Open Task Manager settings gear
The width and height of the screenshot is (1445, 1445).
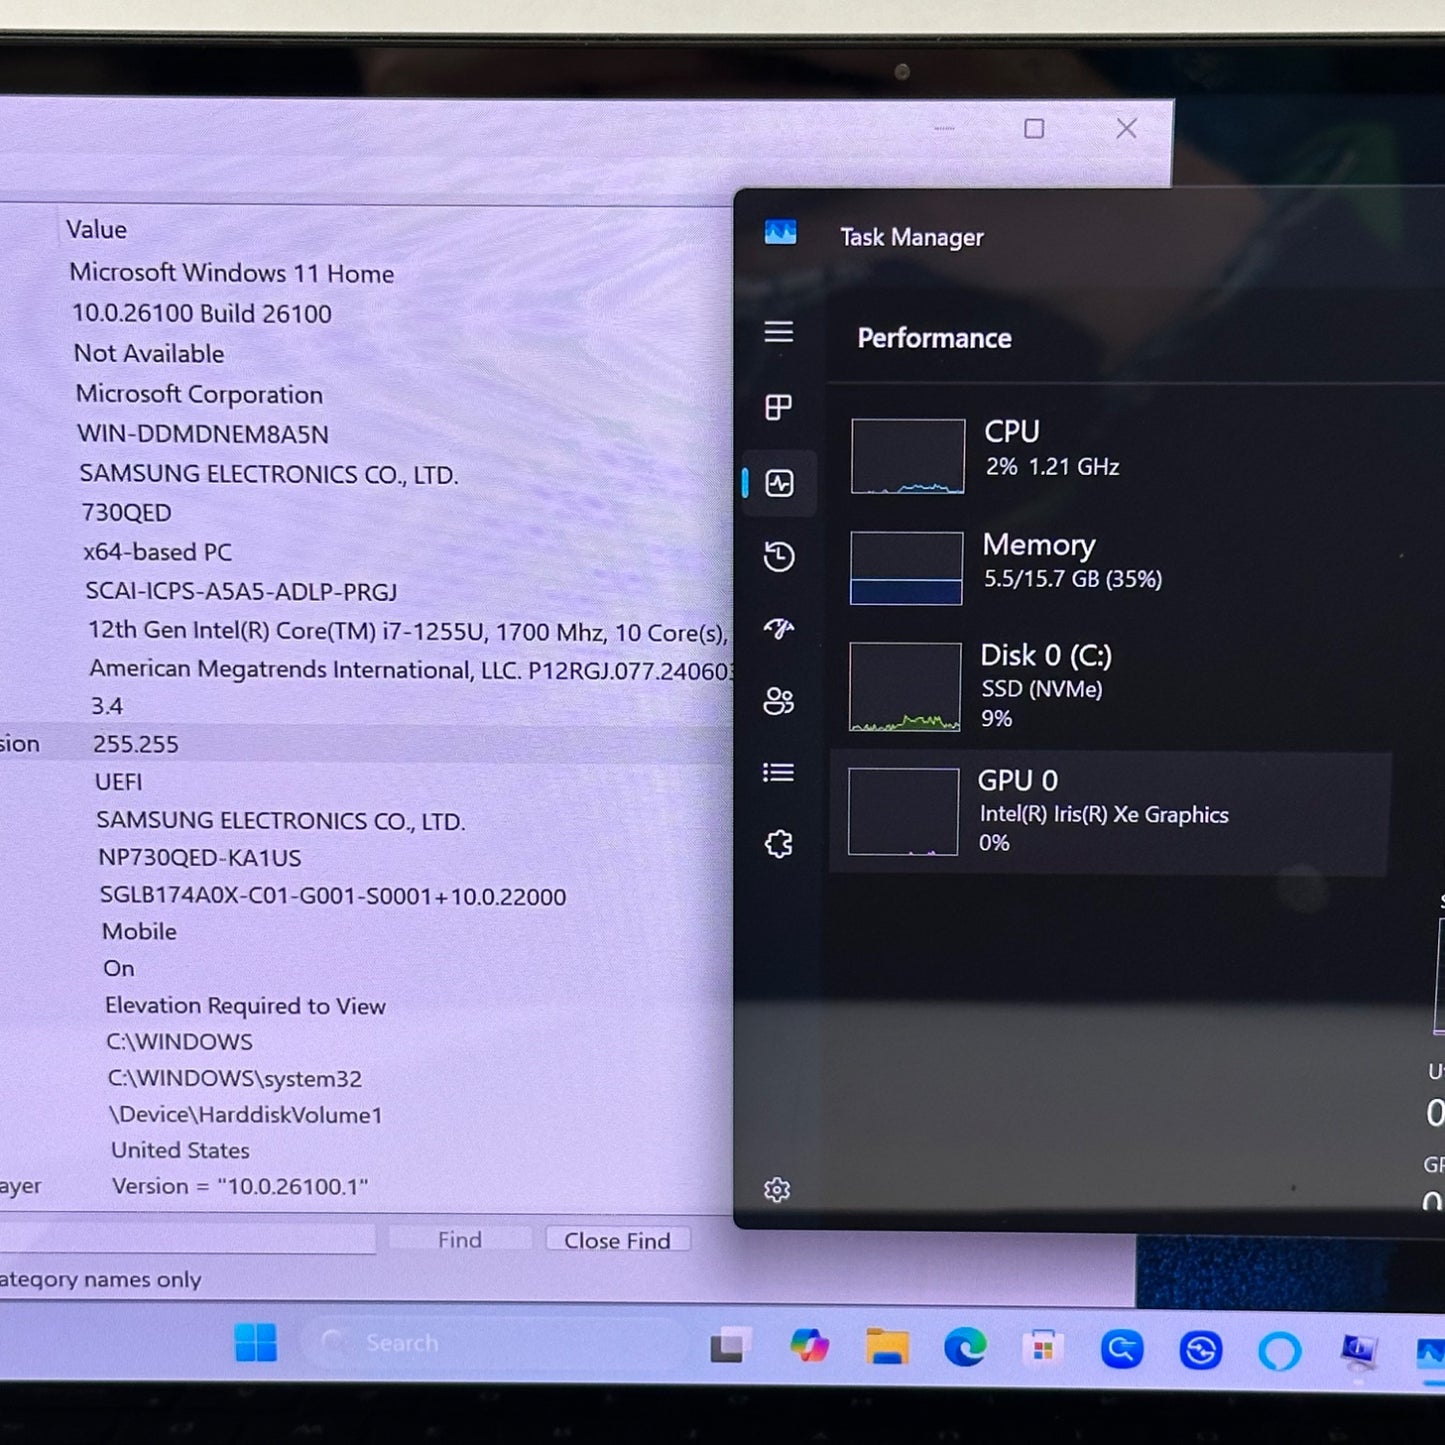(x=777, y=1190)
